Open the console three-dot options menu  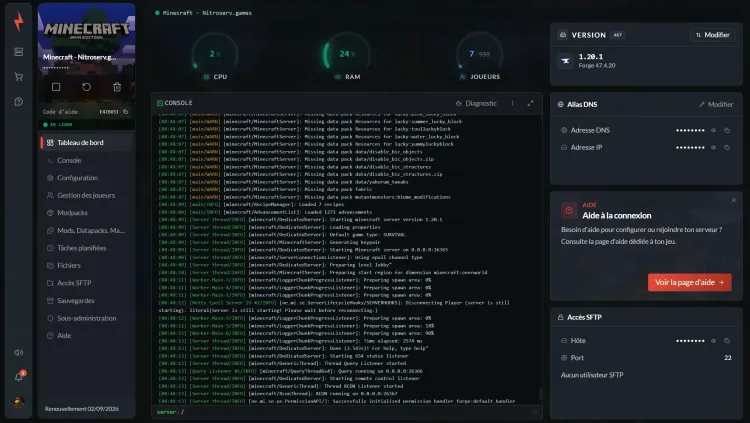(512, 103)
